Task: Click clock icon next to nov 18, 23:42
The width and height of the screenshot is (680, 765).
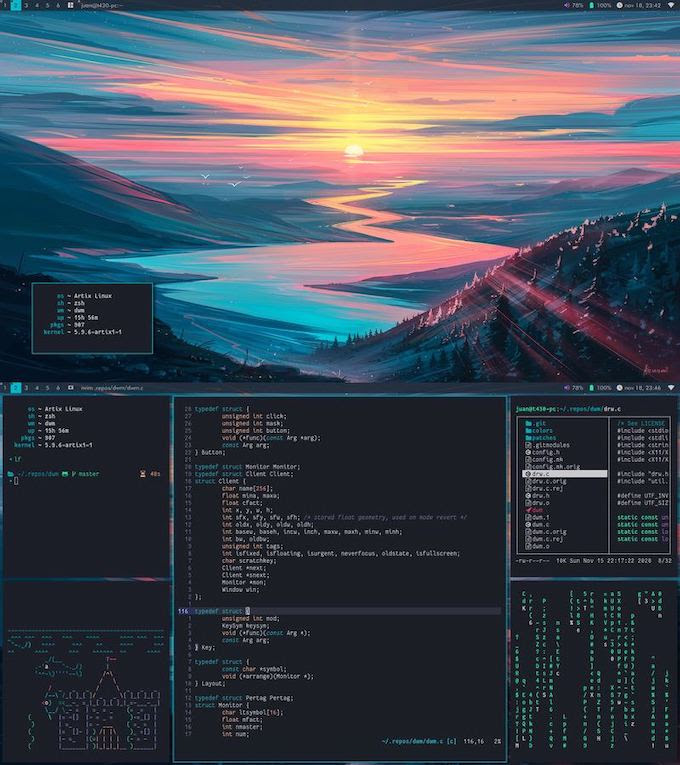Action: [620, 5]
